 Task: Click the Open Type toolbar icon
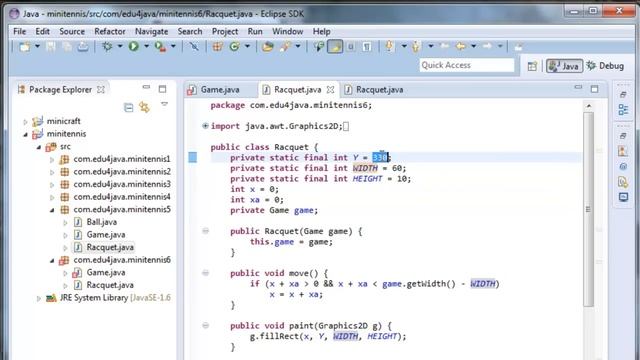268,47
